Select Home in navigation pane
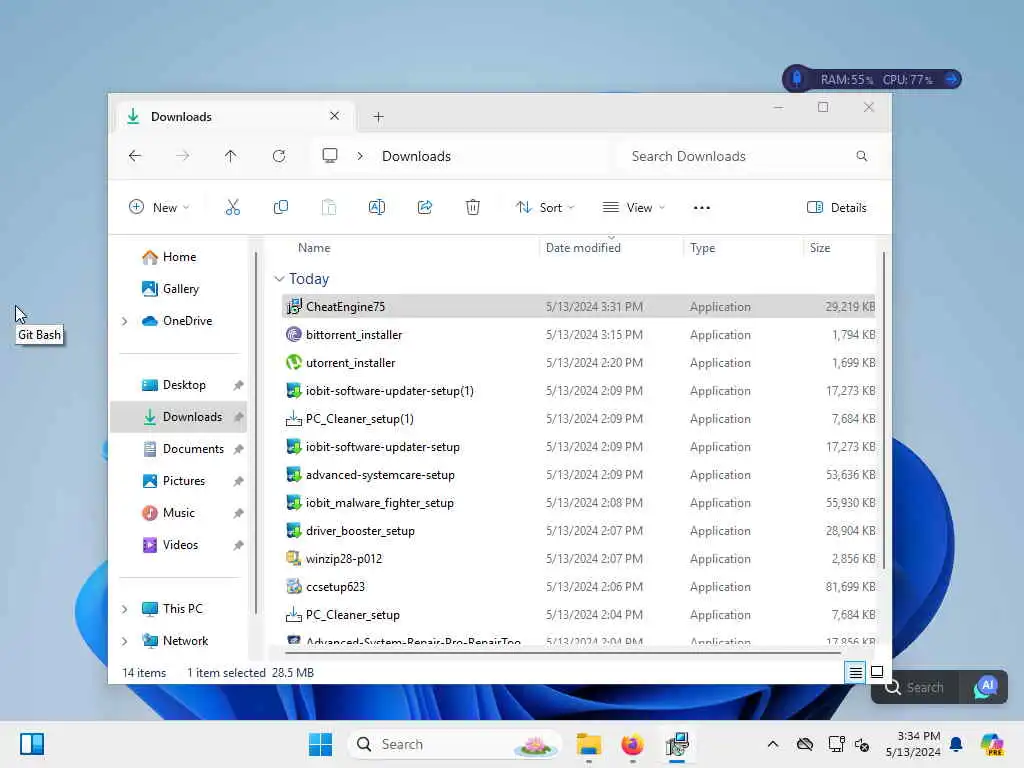The height and width of the screenshot is (768, 1024). (178, 257)
